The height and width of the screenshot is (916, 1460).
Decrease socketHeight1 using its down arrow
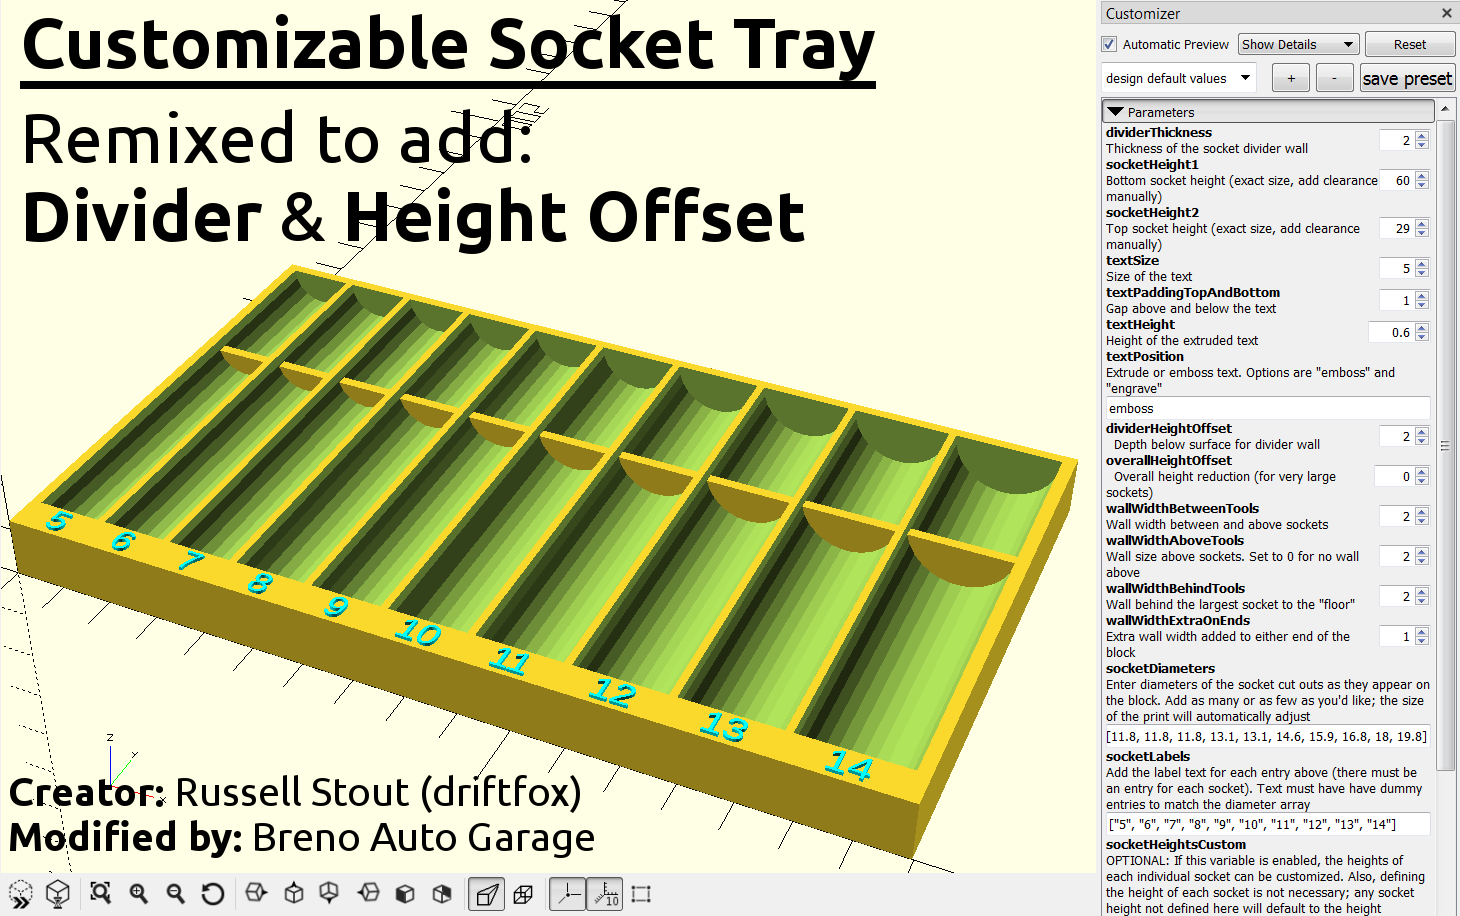click(1422, 185)
